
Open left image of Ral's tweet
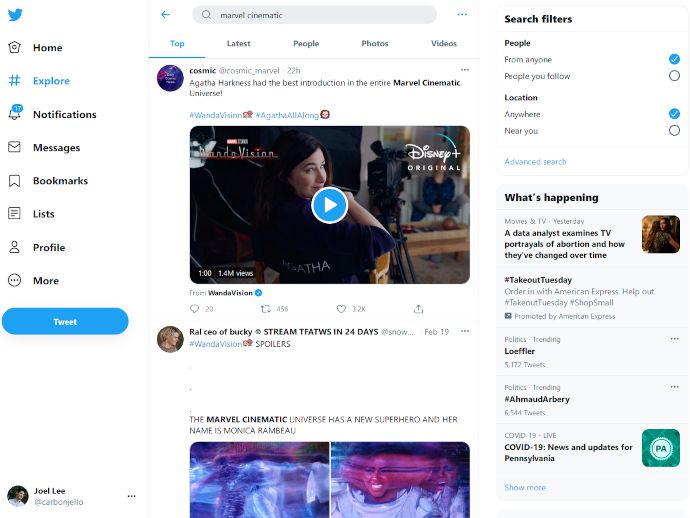pos(259,480)
